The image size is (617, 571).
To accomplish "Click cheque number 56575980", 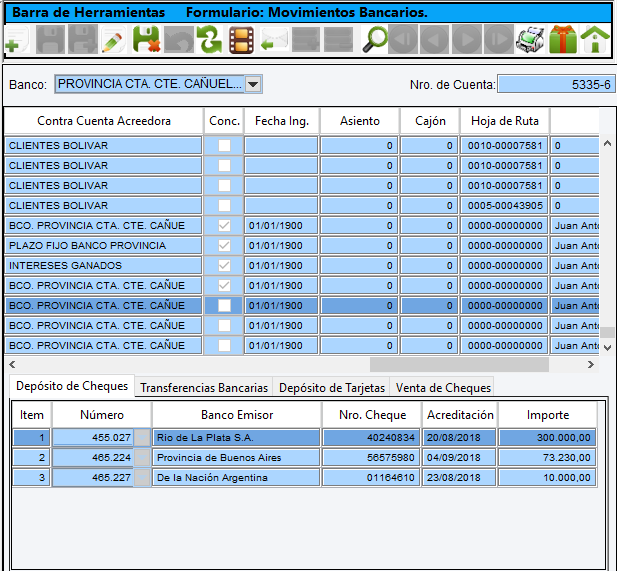I will point(371,457).
